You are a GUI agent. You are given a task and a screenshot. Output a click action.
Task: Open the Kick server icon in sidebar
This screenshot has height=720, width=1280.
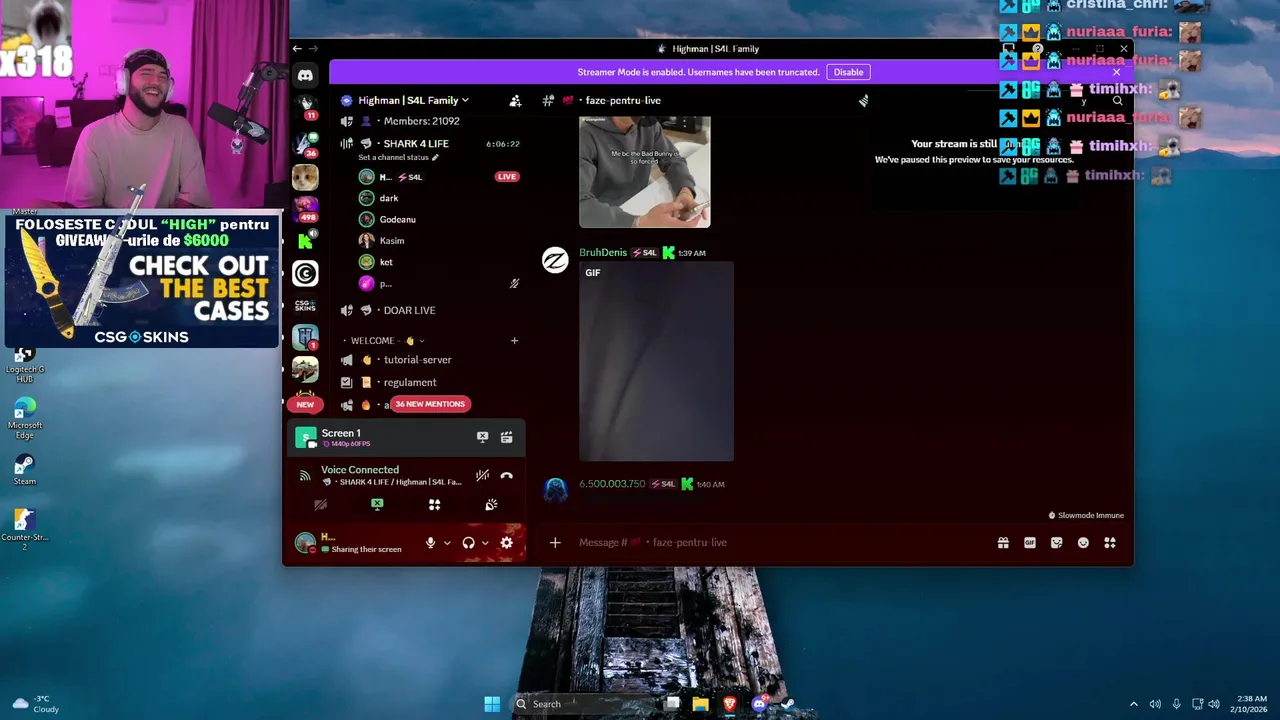pos(305,241)
